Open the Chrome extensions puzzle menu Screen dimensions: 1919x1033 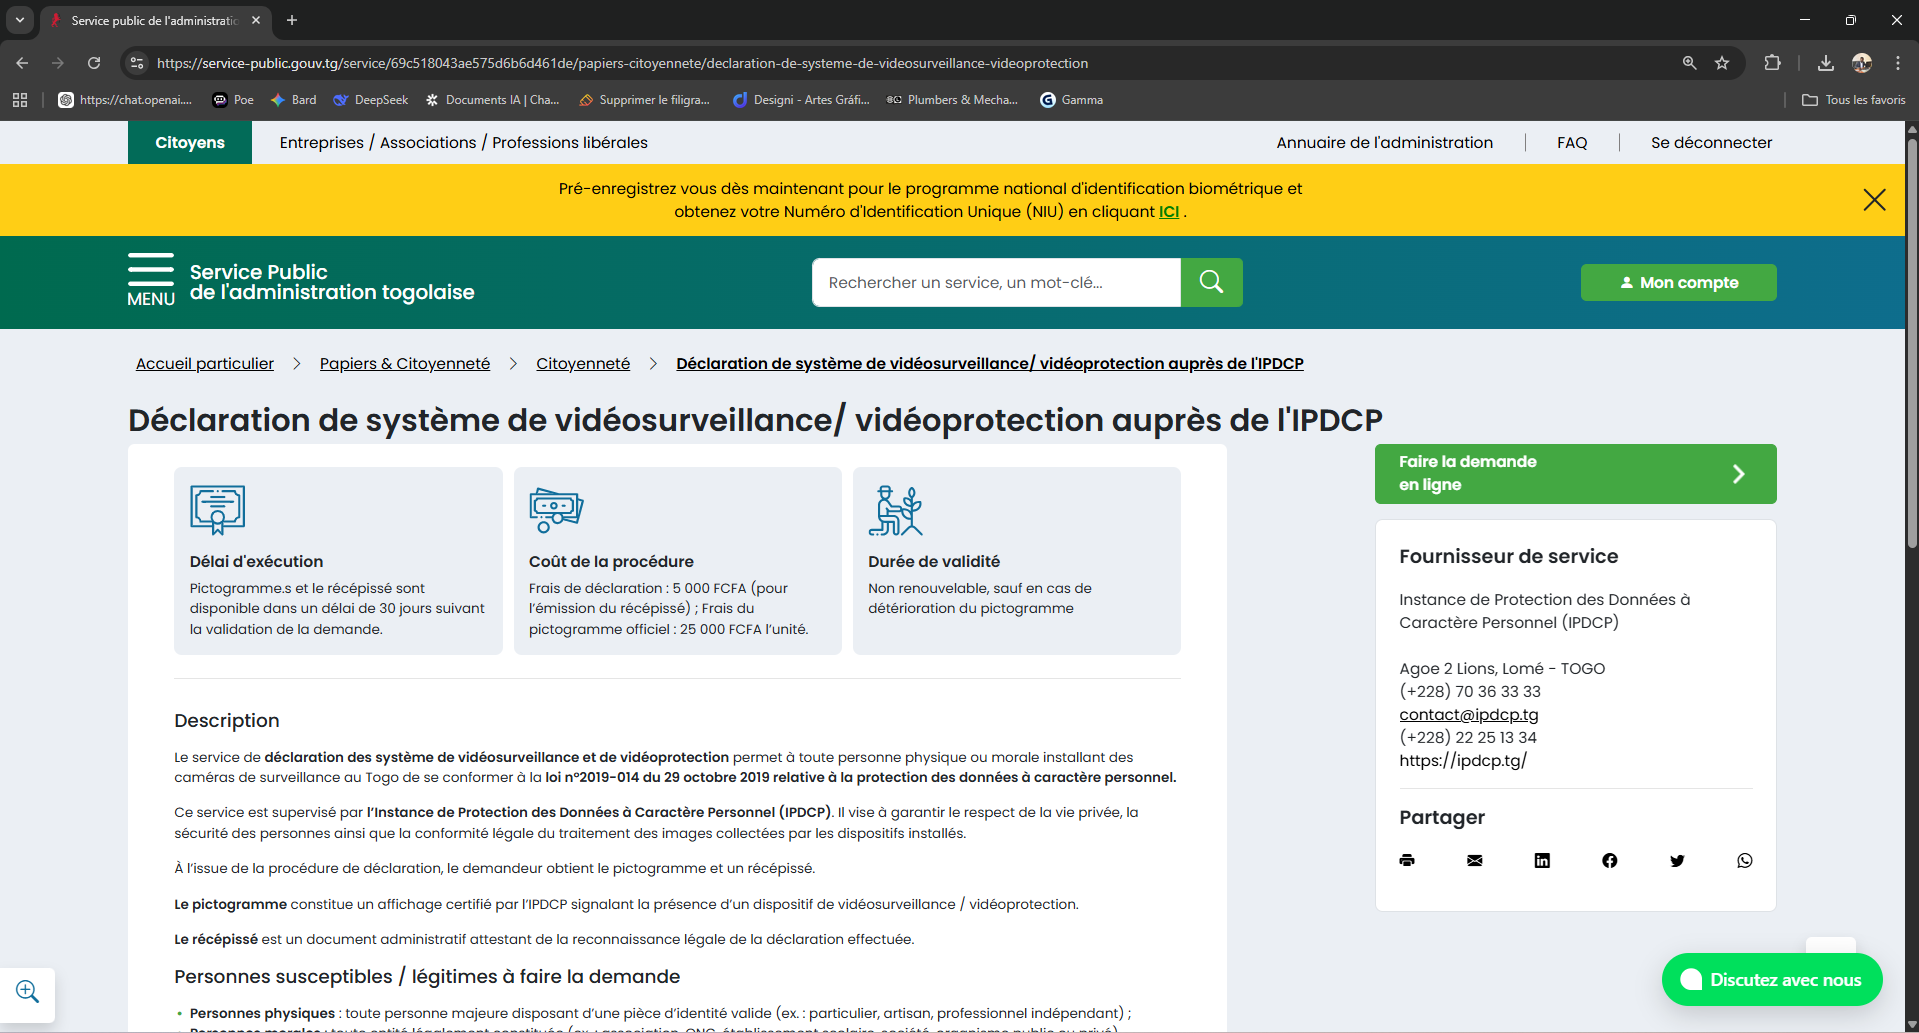pyautogui.click(x=1772, y=62)
